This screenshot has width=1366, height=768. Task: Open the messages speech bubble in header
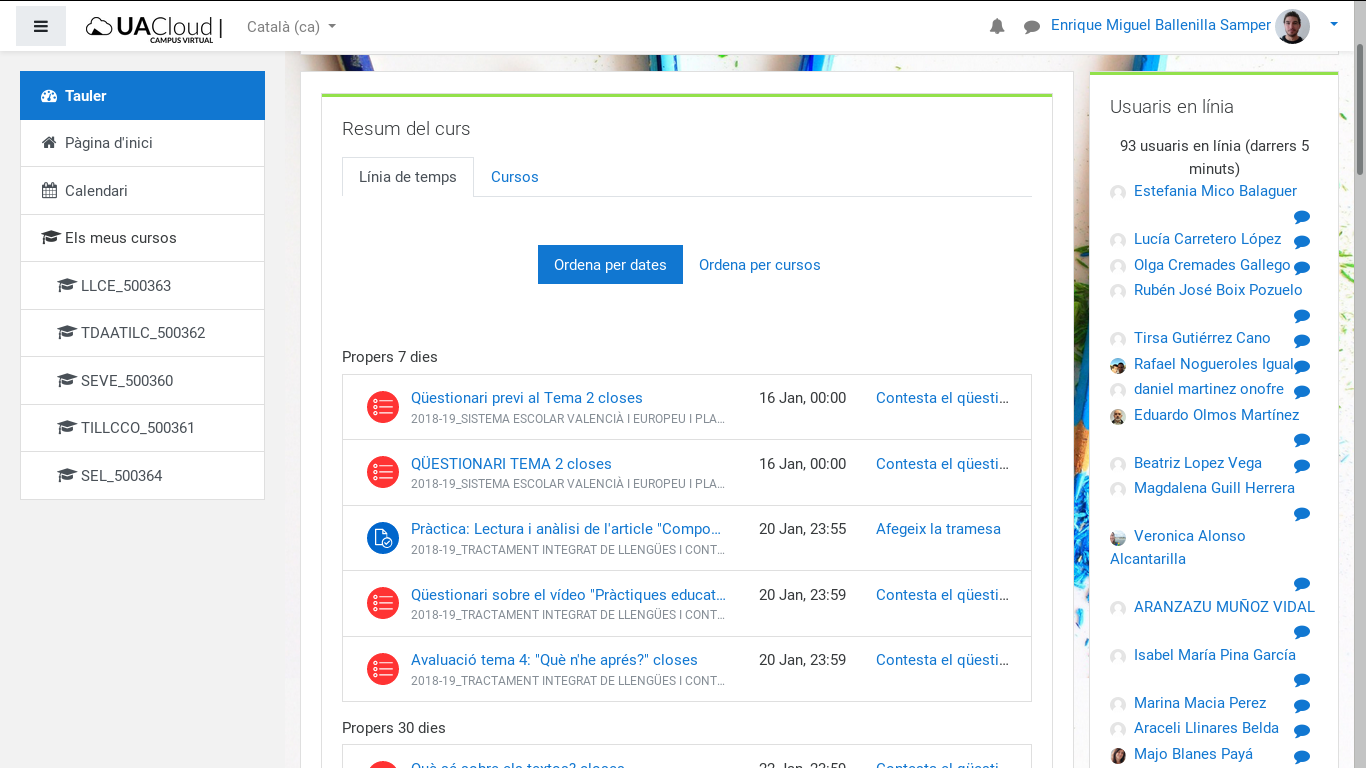[x=1032, y=27]
